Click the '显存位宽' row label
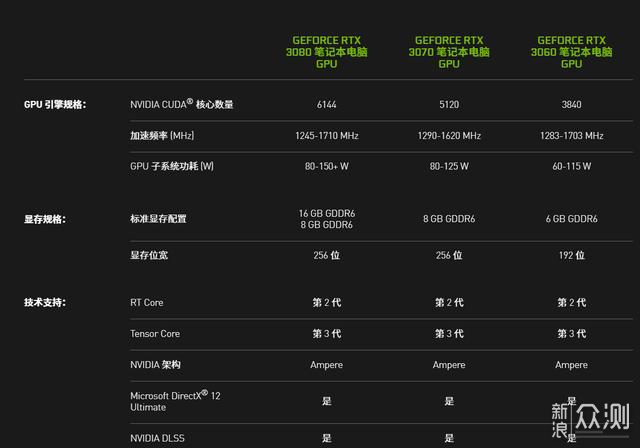This screenshot has height=448, width=640. click(x=149, y=255)
